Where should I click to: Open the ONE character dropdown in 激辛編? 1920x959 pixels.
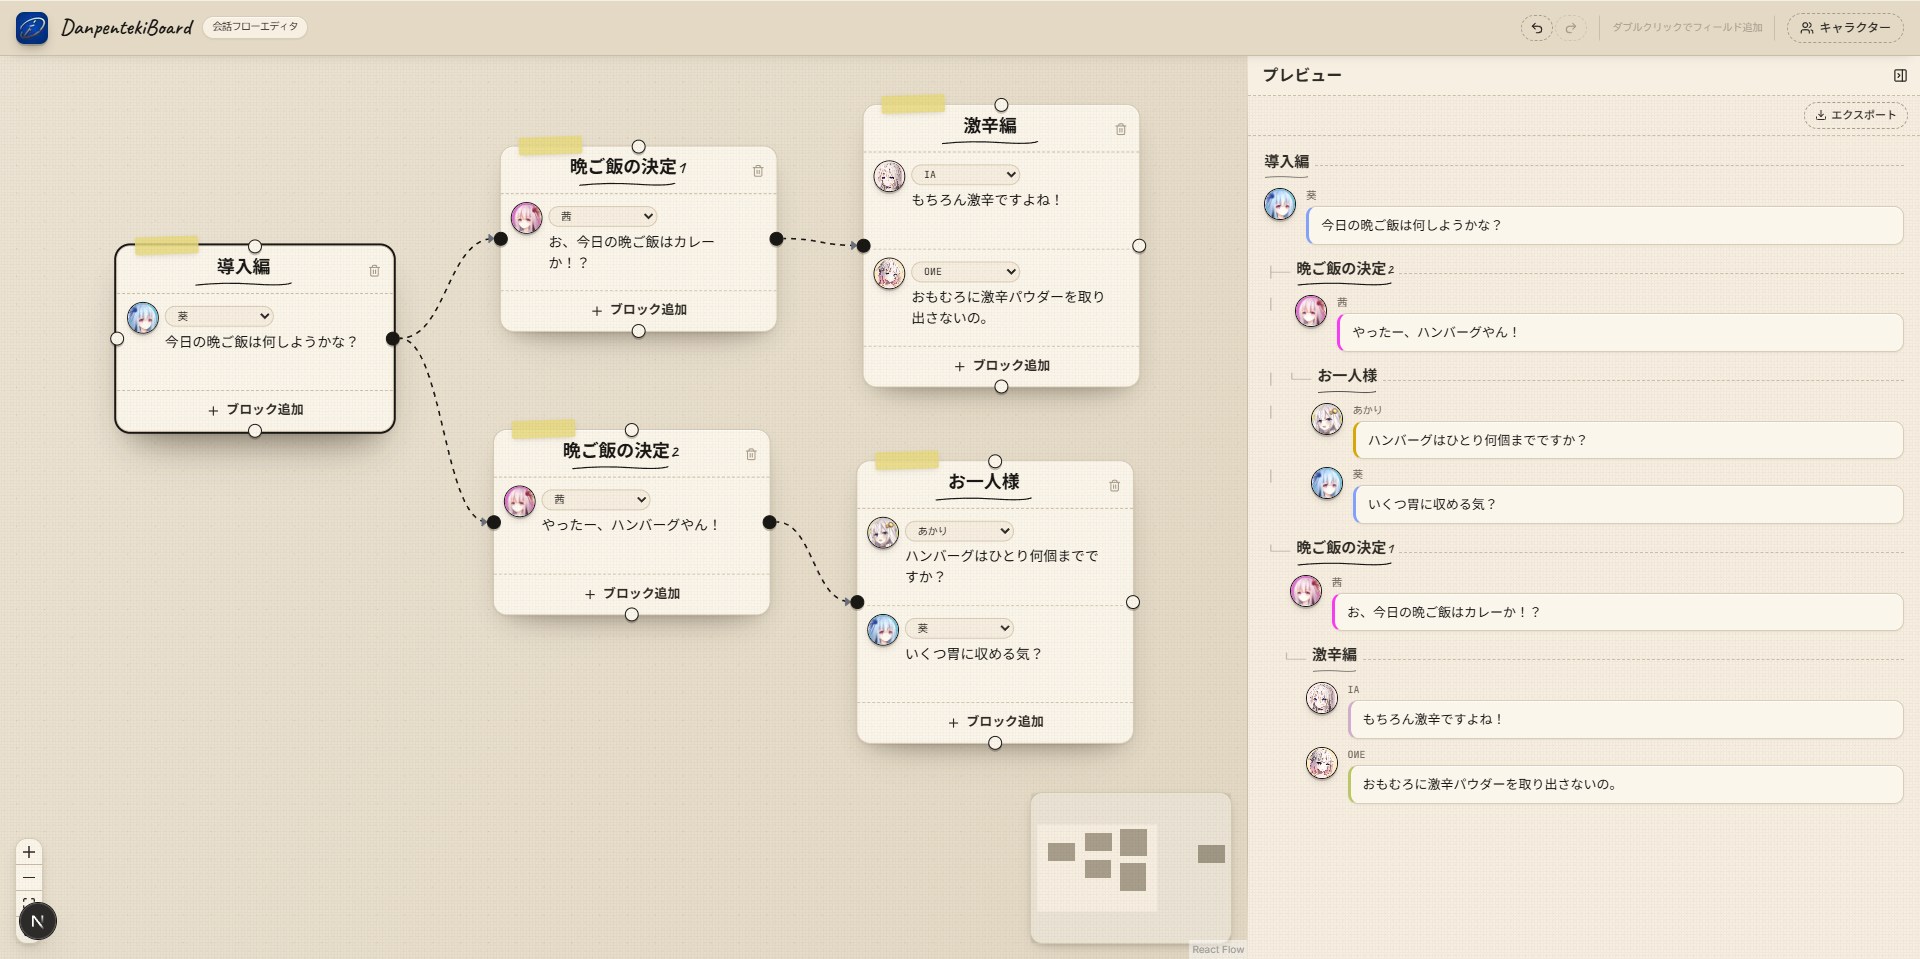pos(965,271)
